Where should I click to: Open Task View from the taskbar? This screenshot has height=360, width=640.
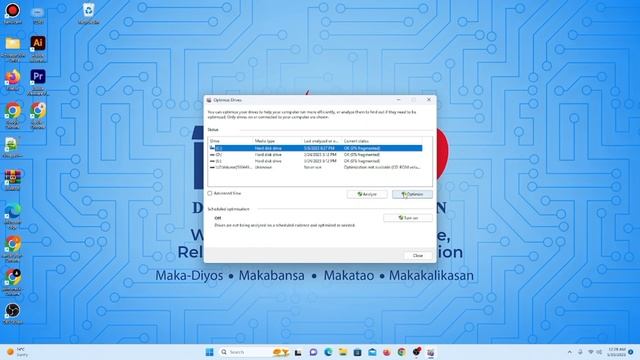click(x=298, y=352)
